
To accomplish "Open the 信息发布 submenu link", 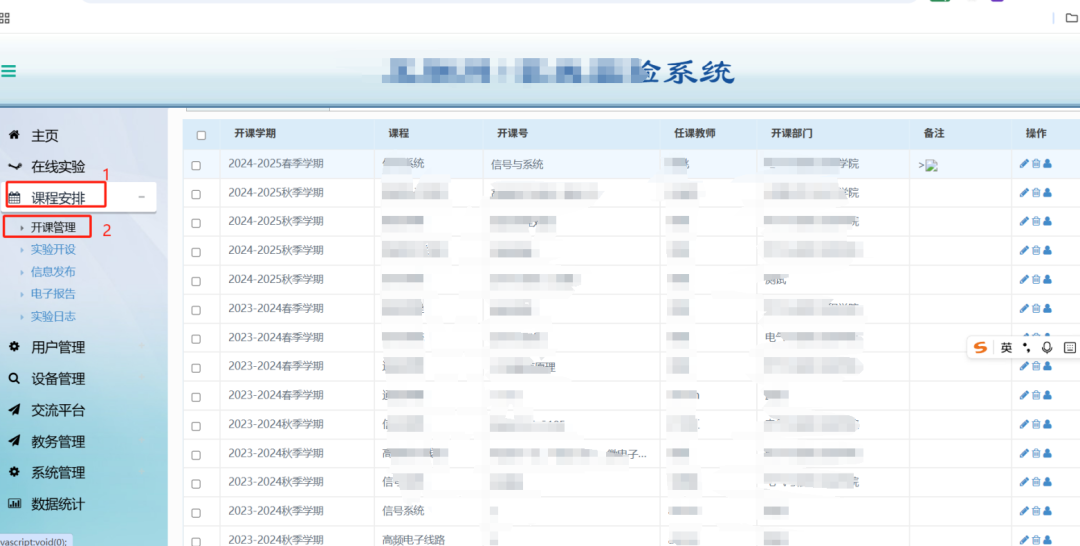I will click(53, 271).
